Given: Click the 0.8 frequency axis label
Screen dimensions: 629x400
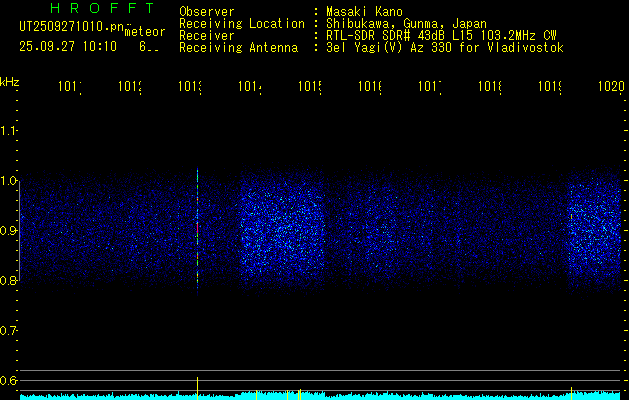Looking at the screenshot, I should coord(8,280).
